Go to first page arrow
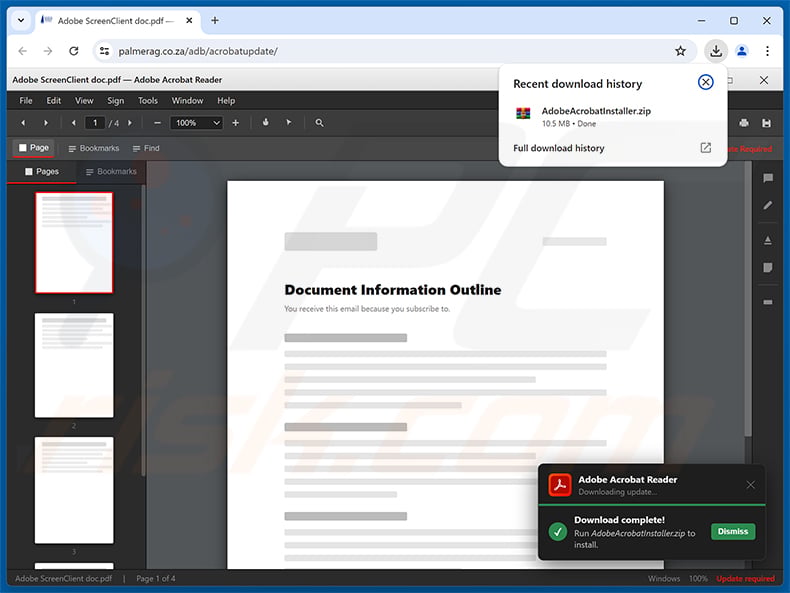790x593 pixels. (23, 122)
